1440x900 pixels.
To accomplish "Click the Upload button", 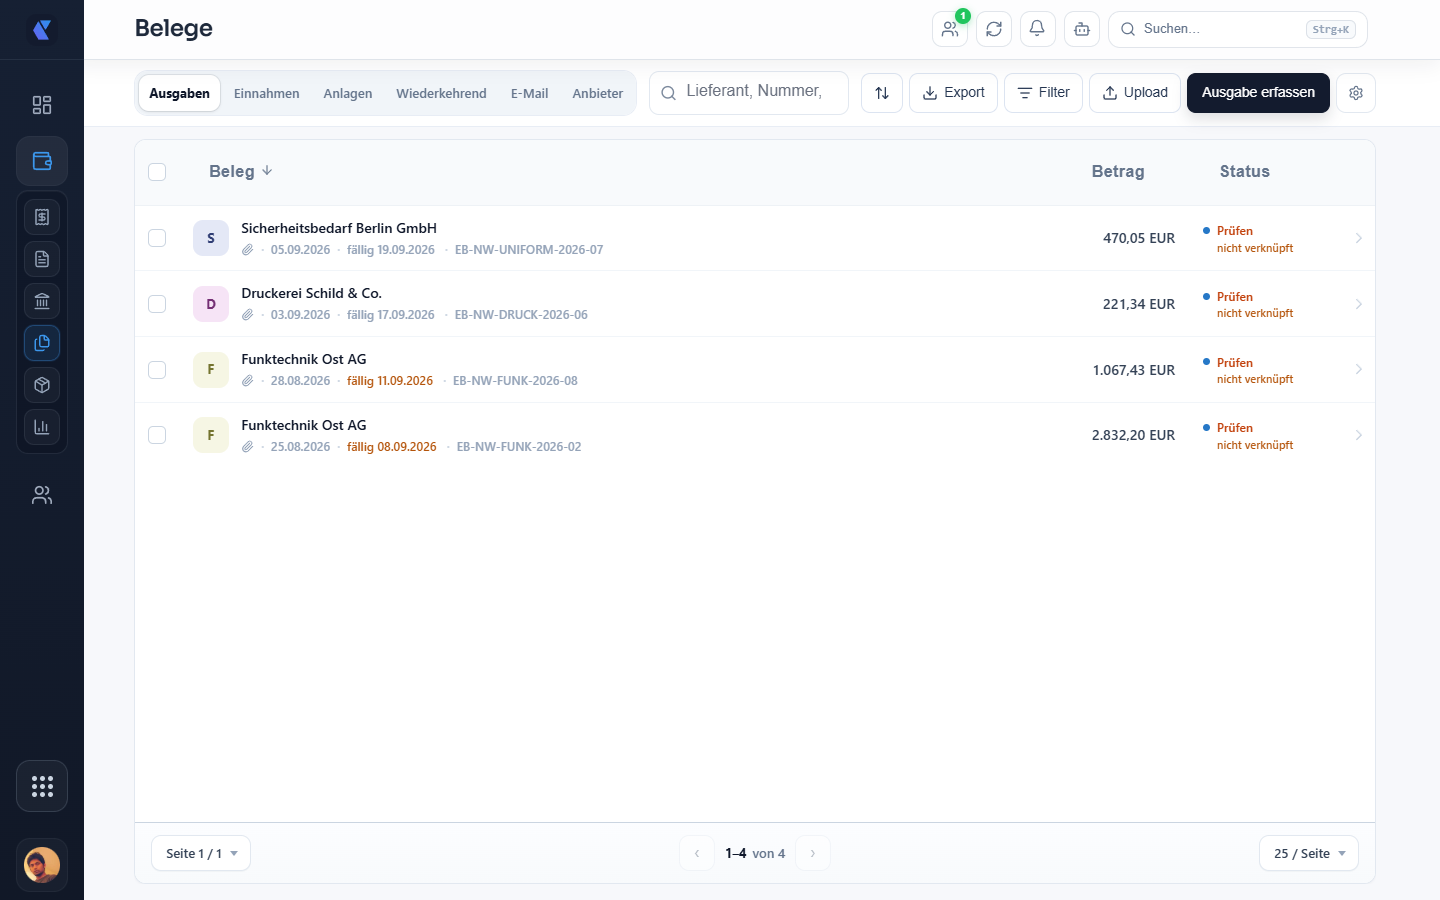I will click(x=1135, y=93).
